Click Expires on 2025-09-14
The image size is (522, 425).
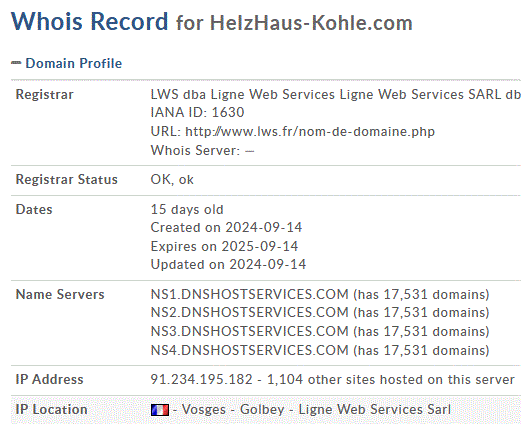click(224, 246)
